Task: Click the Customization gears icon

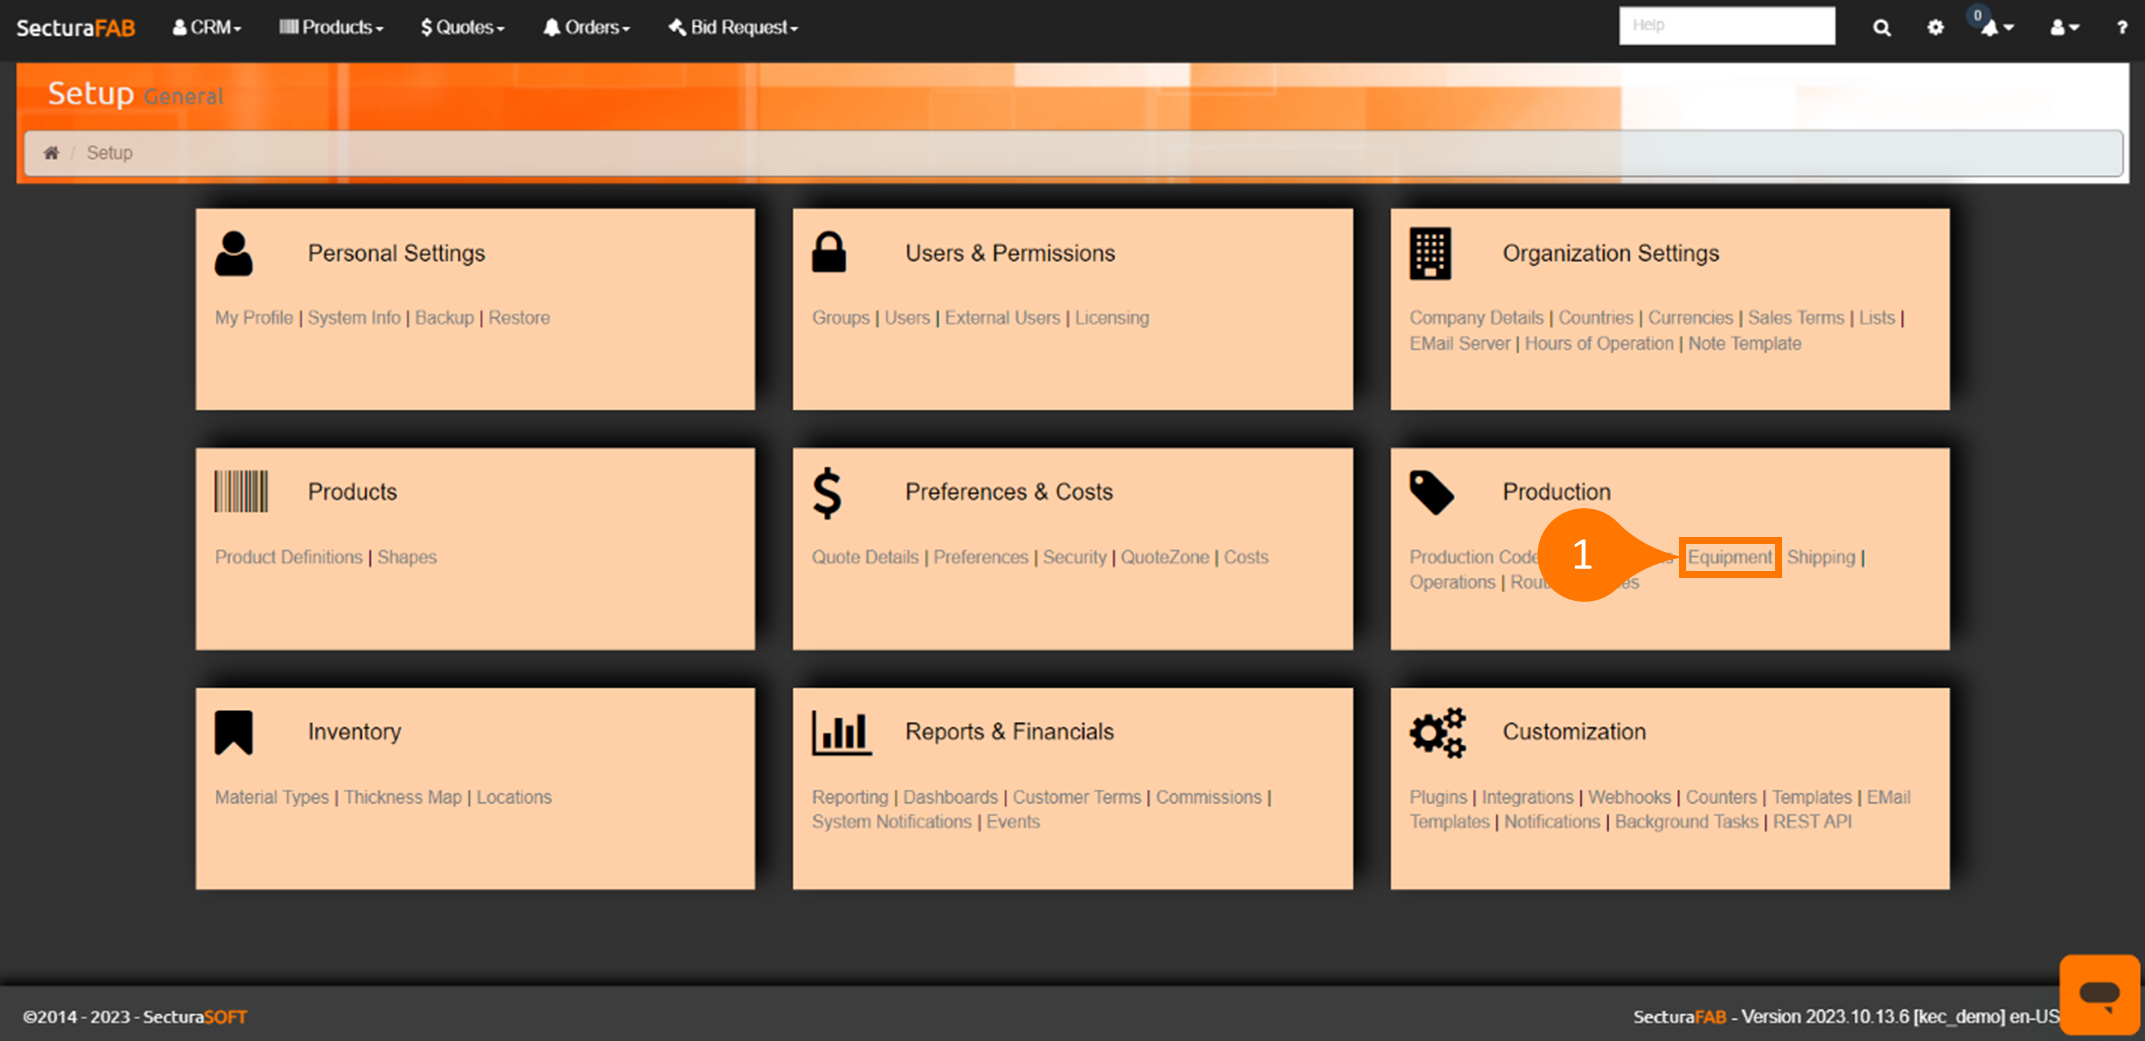Action: [x=1437, y=733]
